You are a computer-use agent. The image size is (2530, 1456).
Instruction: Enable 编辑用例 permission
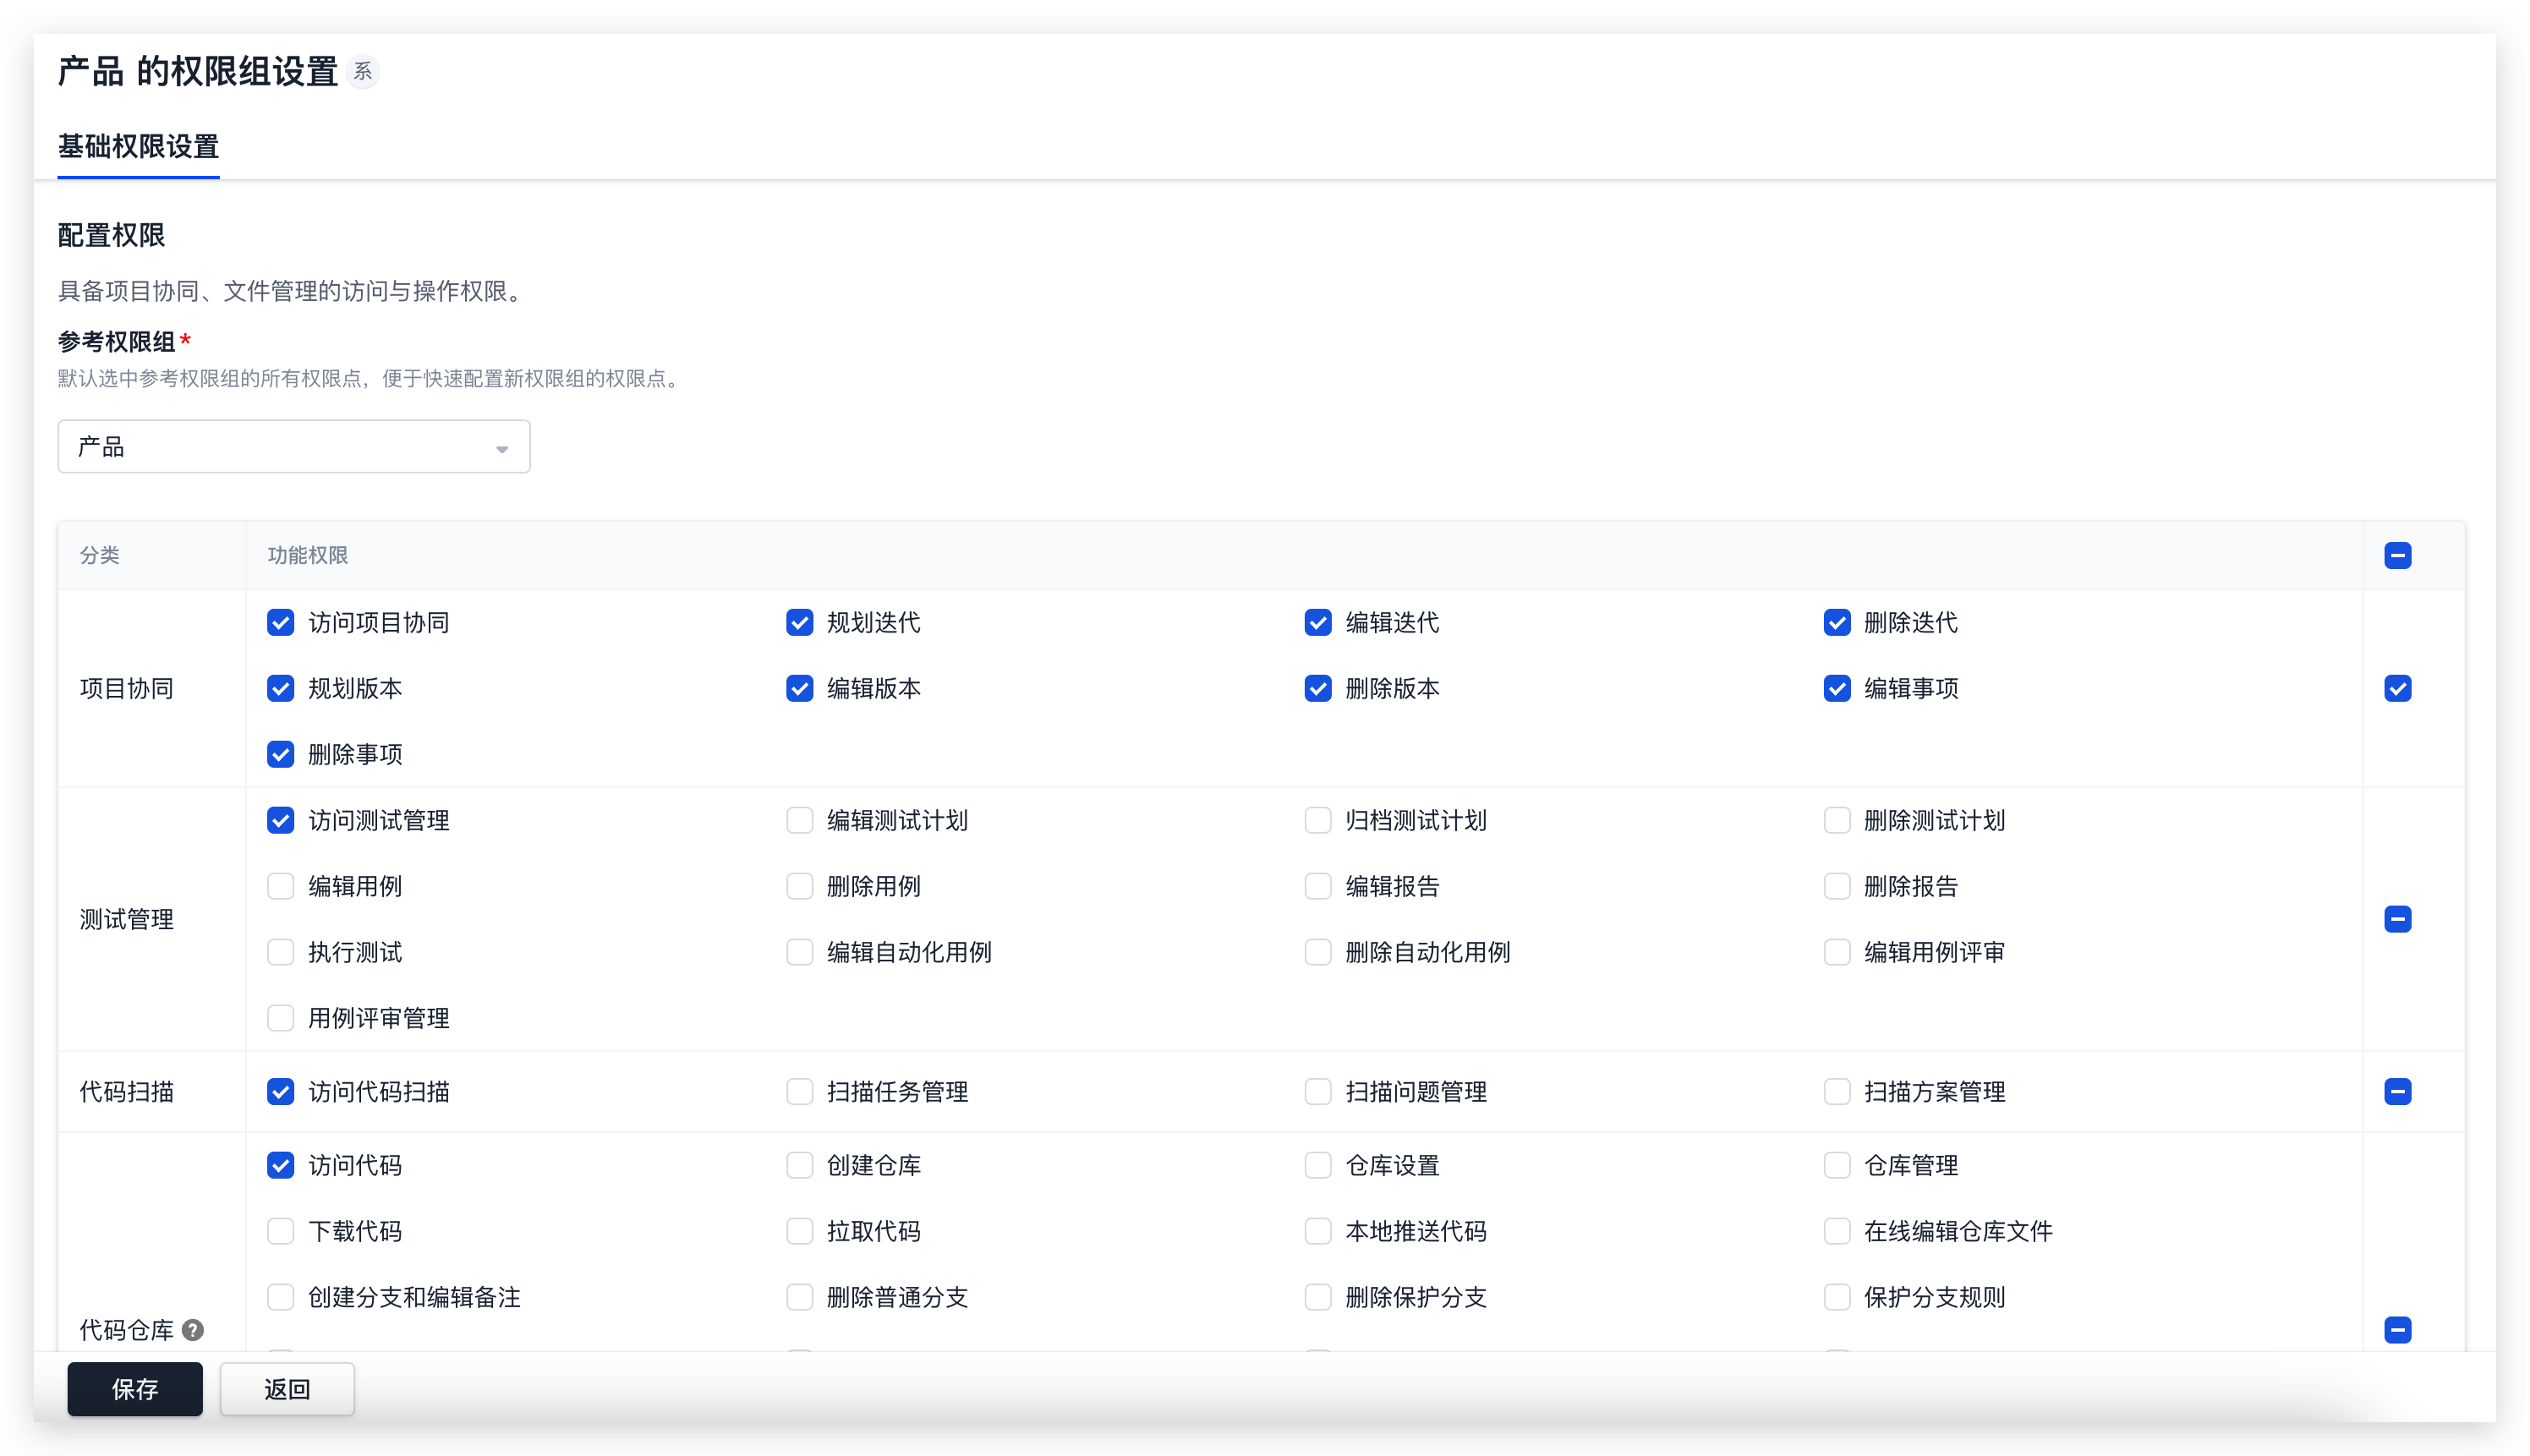click(x=281, y=886)
